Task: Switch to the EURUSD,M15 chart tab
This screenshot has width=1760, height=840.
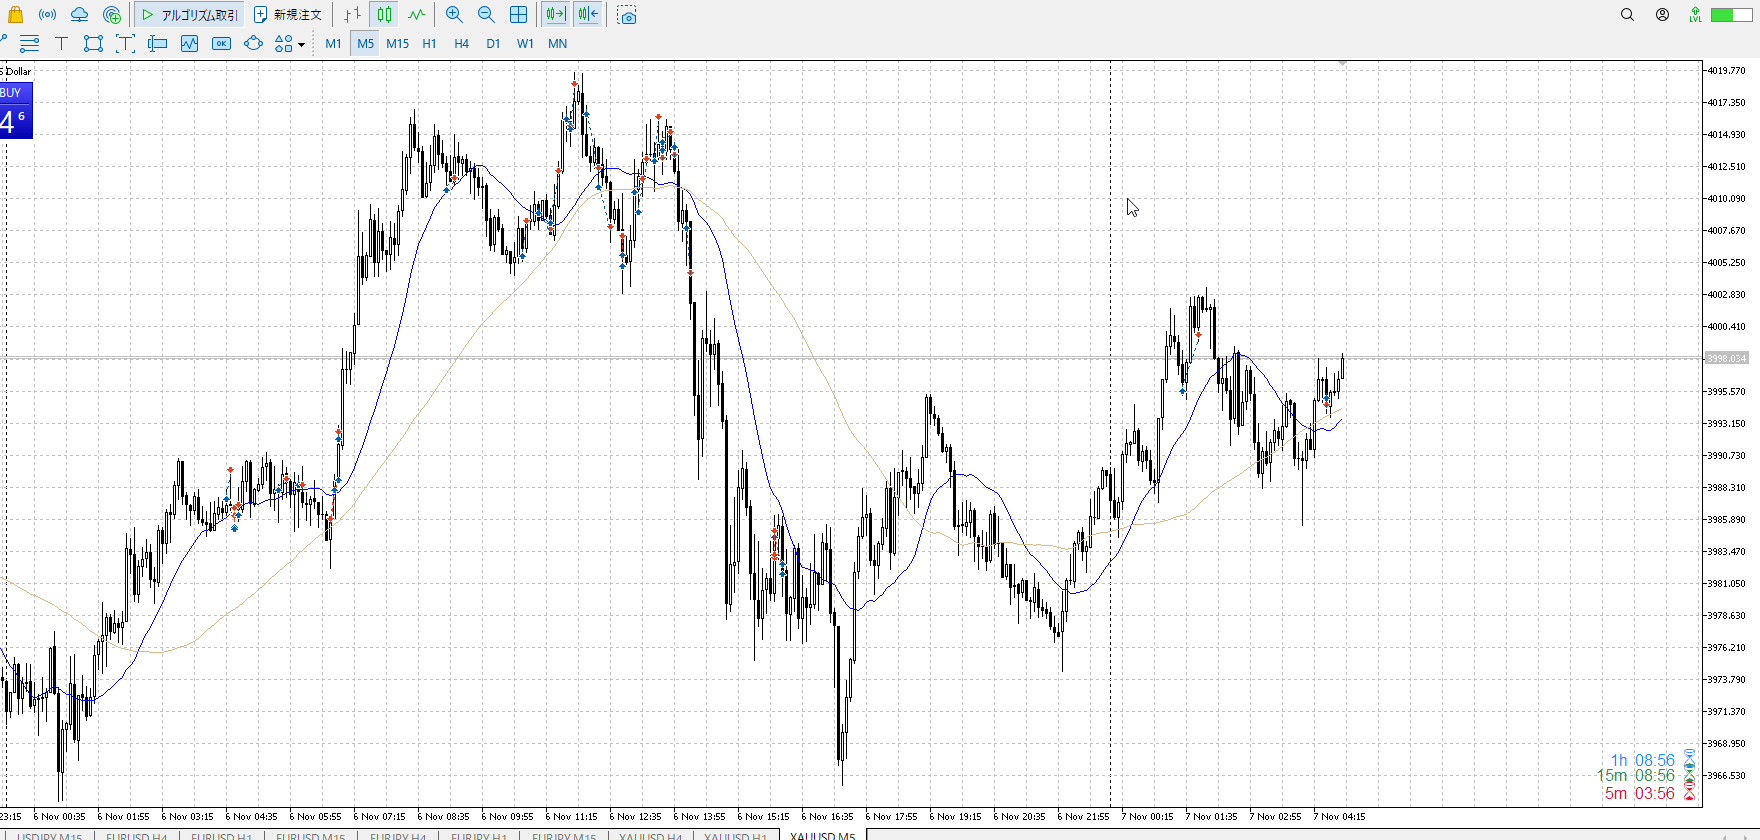Action: click(x=310, y=835)
